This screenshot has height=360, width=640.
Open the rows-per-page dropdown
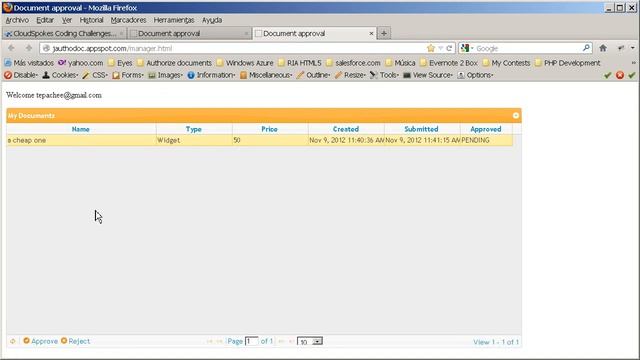coord(310,341)
